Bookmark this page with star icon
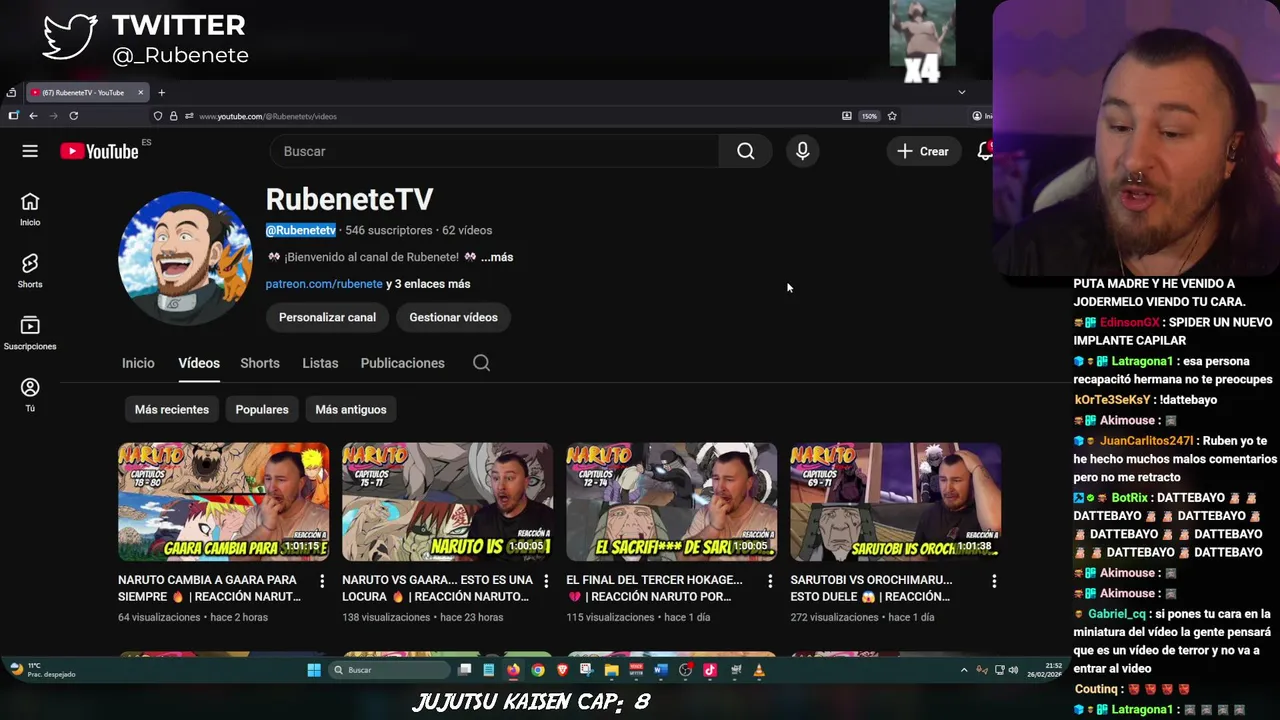Screen dimensions: 1280x720 tap(892, 116)
